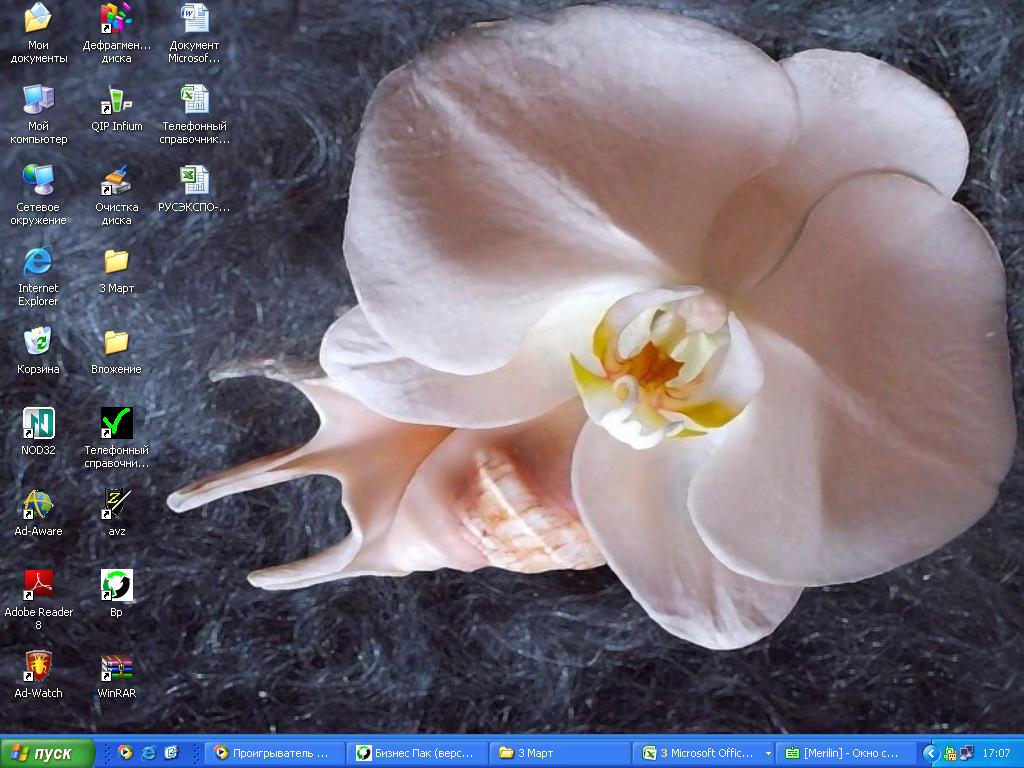Select the Adobe Reader 8 icon

click(x=38, y=585)
